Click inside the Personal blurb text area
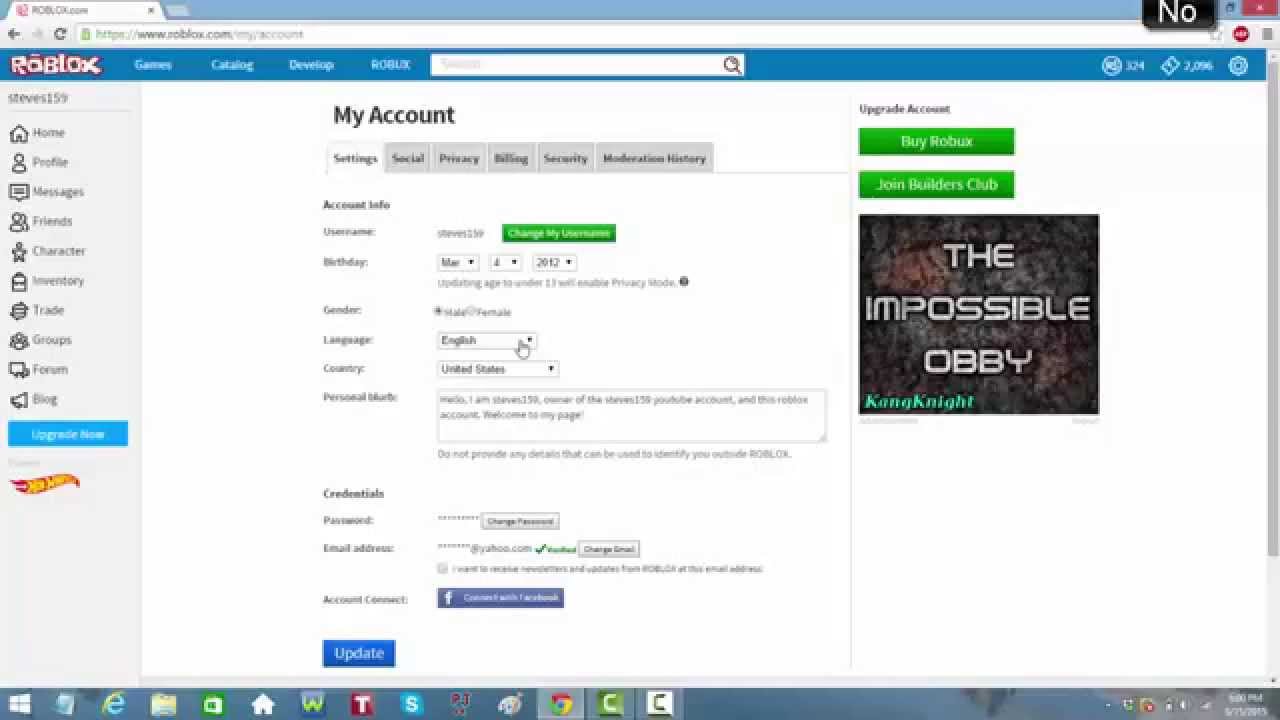The width and height of the screenshot is (1280, 720). point(632,416)
